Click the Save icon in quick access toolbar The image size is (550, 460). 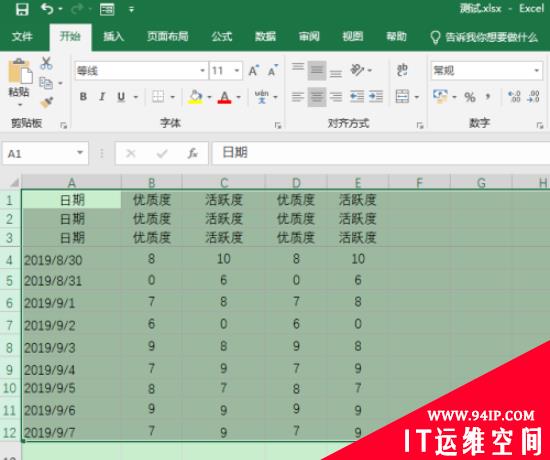22,9
